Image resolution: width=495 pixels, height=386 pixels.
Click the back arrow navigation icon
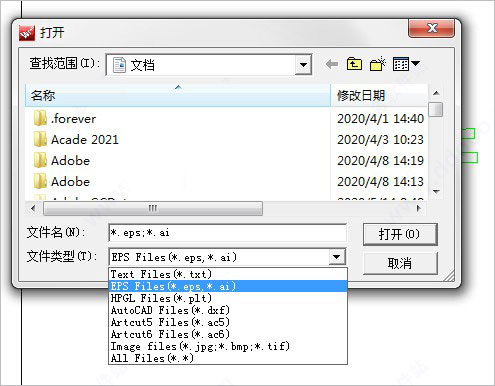332,64
